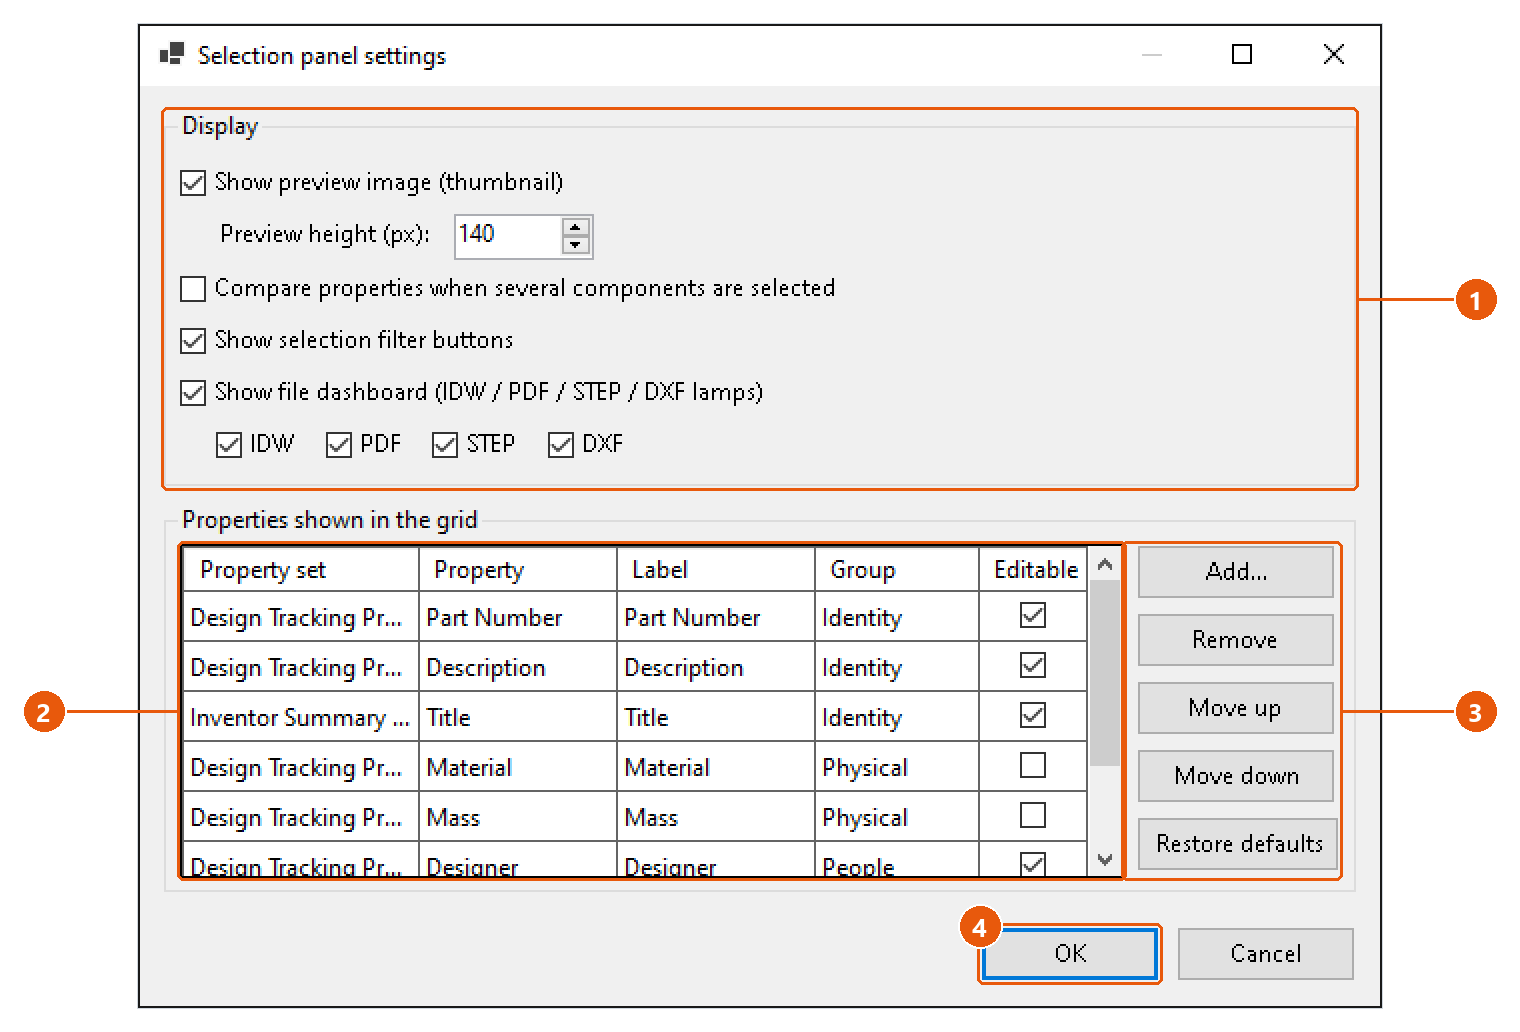This screenshot has height=1032, width=1520.
Task: Click the Editable column header
Action: click(x=1034, y=570)
